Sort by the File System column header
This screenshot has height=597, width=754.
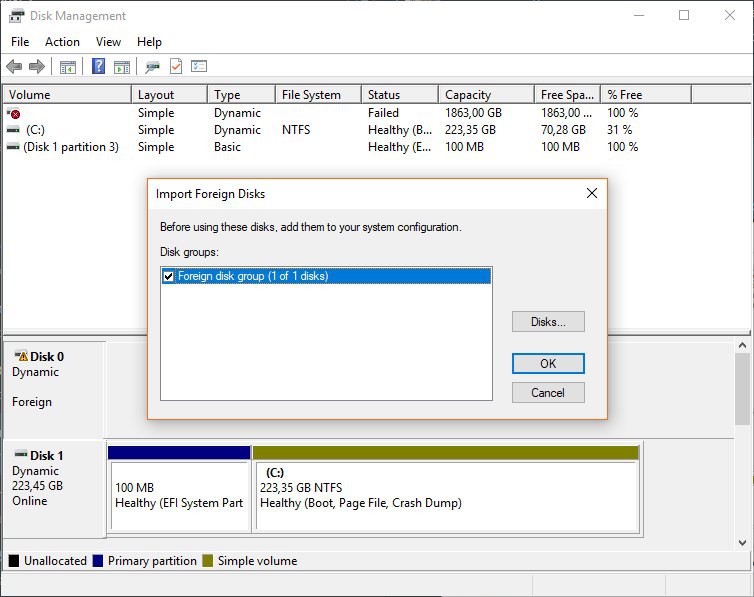point(318,95)
